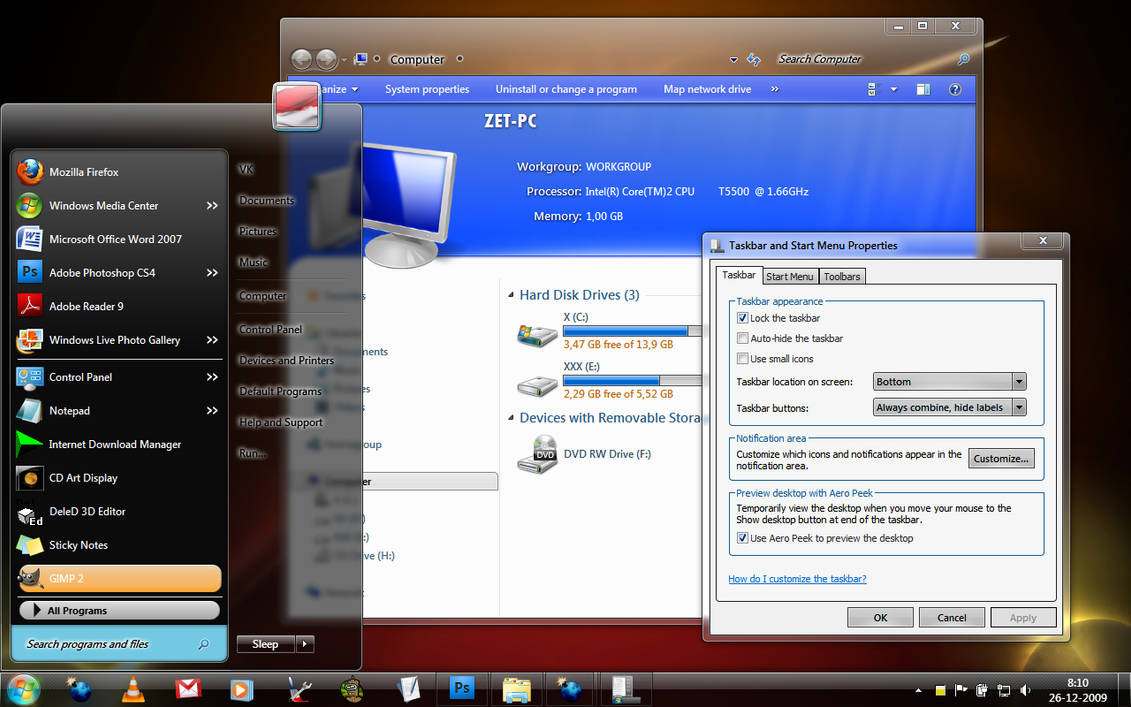
Task: Open Devices and Printers in Start menu
Action: pyautogui.click(x=286, y=361)
